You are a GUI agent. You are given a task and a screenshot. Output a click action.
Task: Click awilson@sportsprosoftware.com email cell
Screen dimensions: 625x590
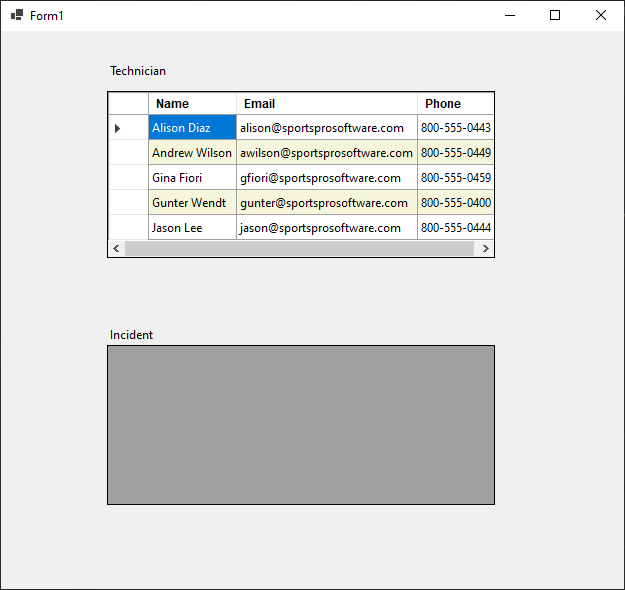327,152
